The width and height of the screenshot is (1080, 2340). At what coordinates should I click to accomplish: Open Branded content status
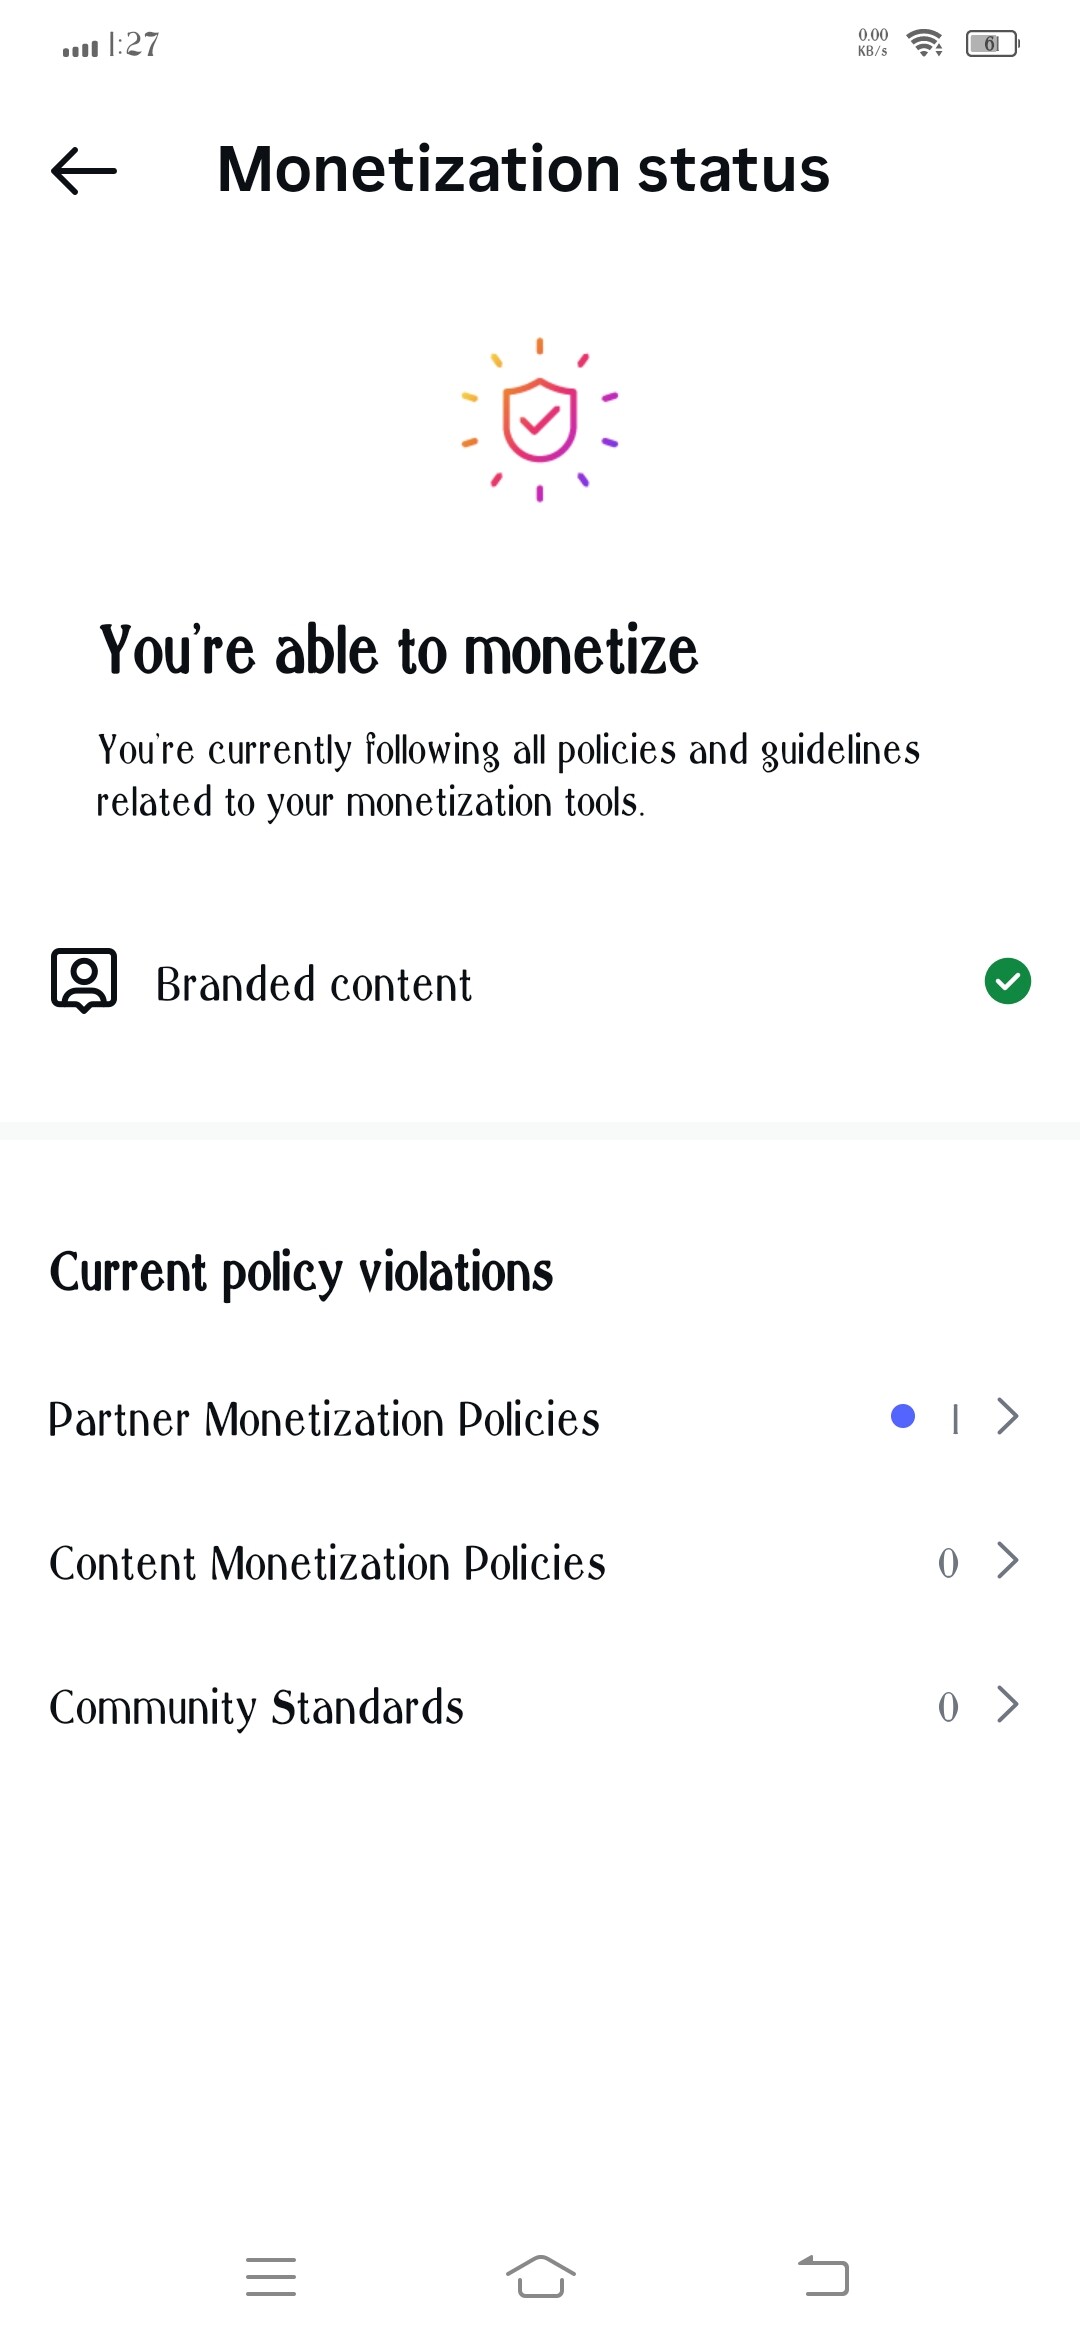(313, 984)
